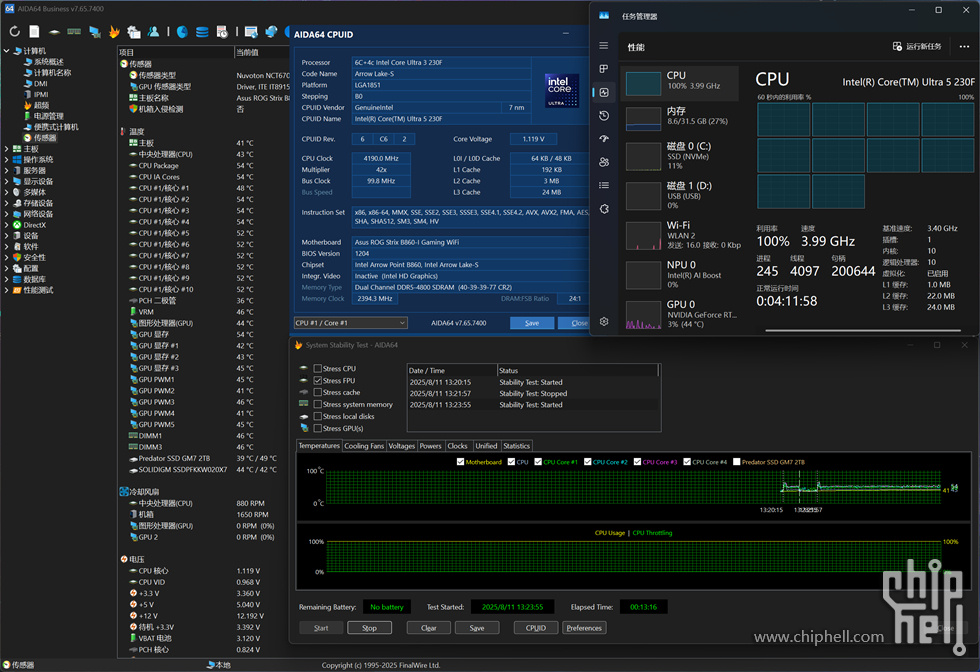Screen dimensions: 980x672
Task: Open Startup apps gauge icon in Task Manager
Action: click(x=604, y=139)
